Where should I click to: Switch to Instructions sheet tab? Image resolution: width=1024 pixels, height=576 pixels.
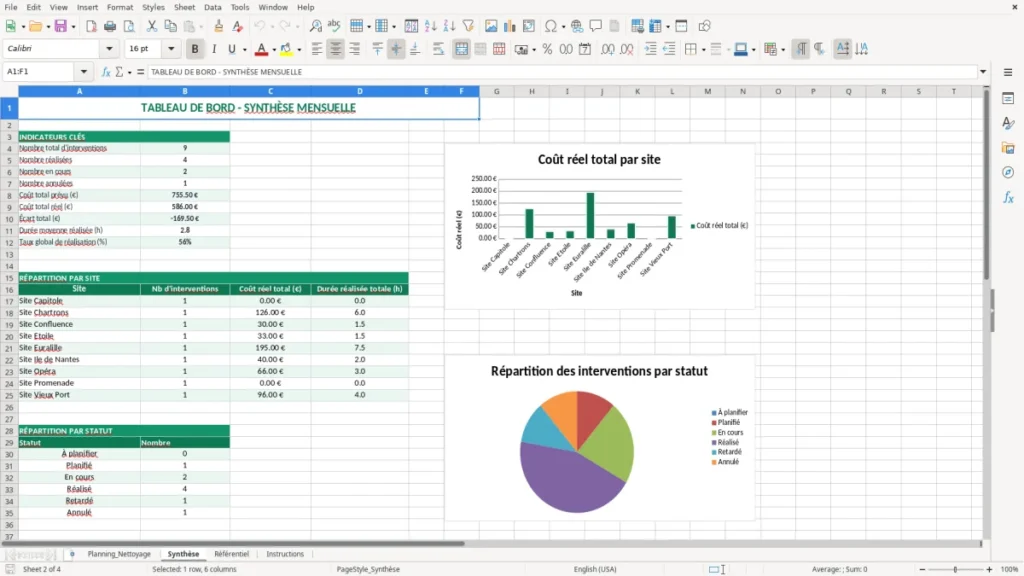285,554
